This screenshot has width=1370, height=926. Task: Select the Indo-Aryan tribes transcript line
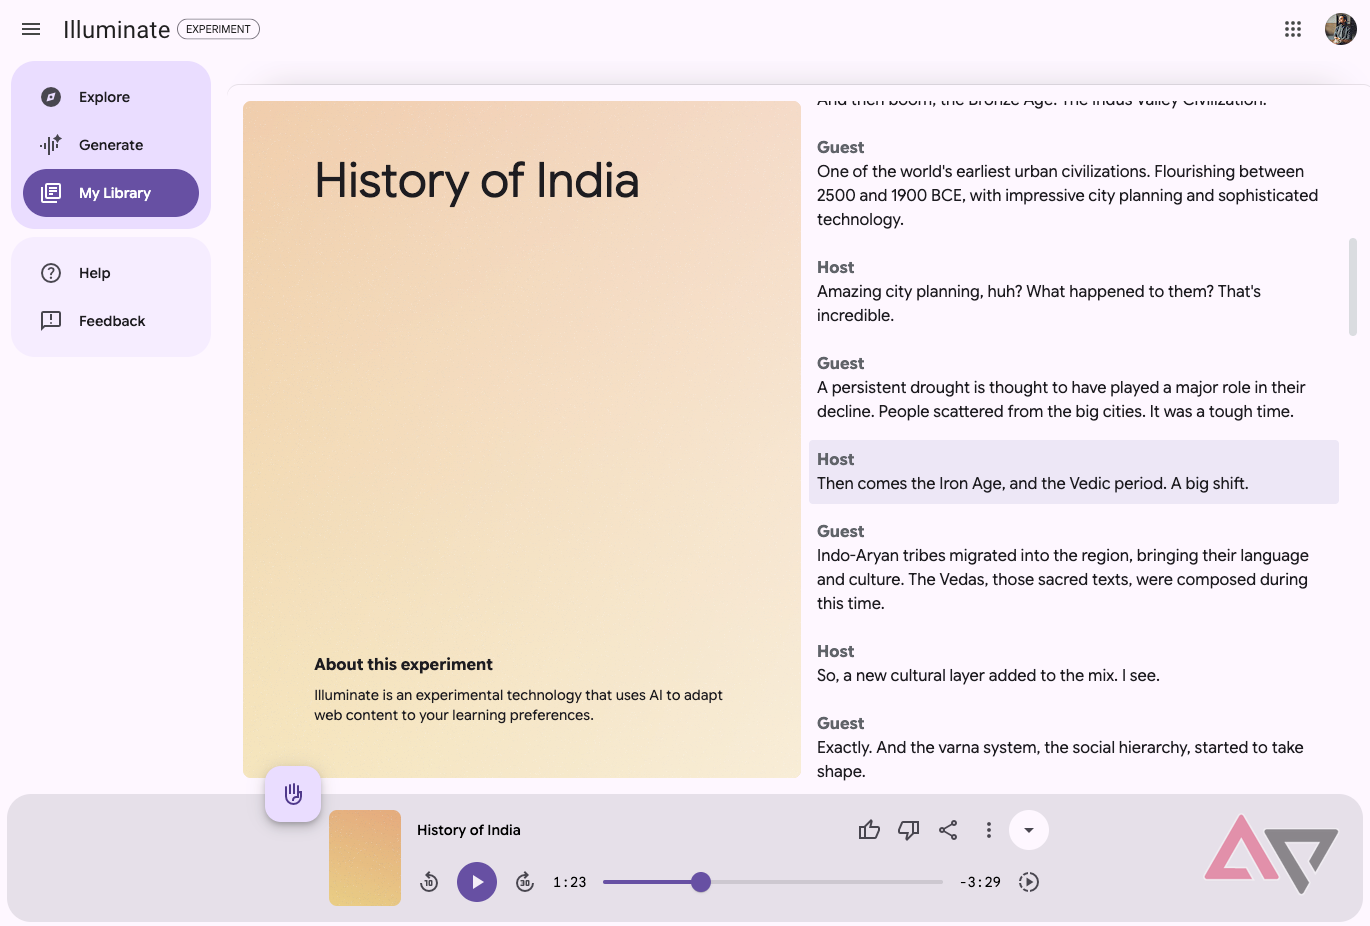coord(1074,568)
